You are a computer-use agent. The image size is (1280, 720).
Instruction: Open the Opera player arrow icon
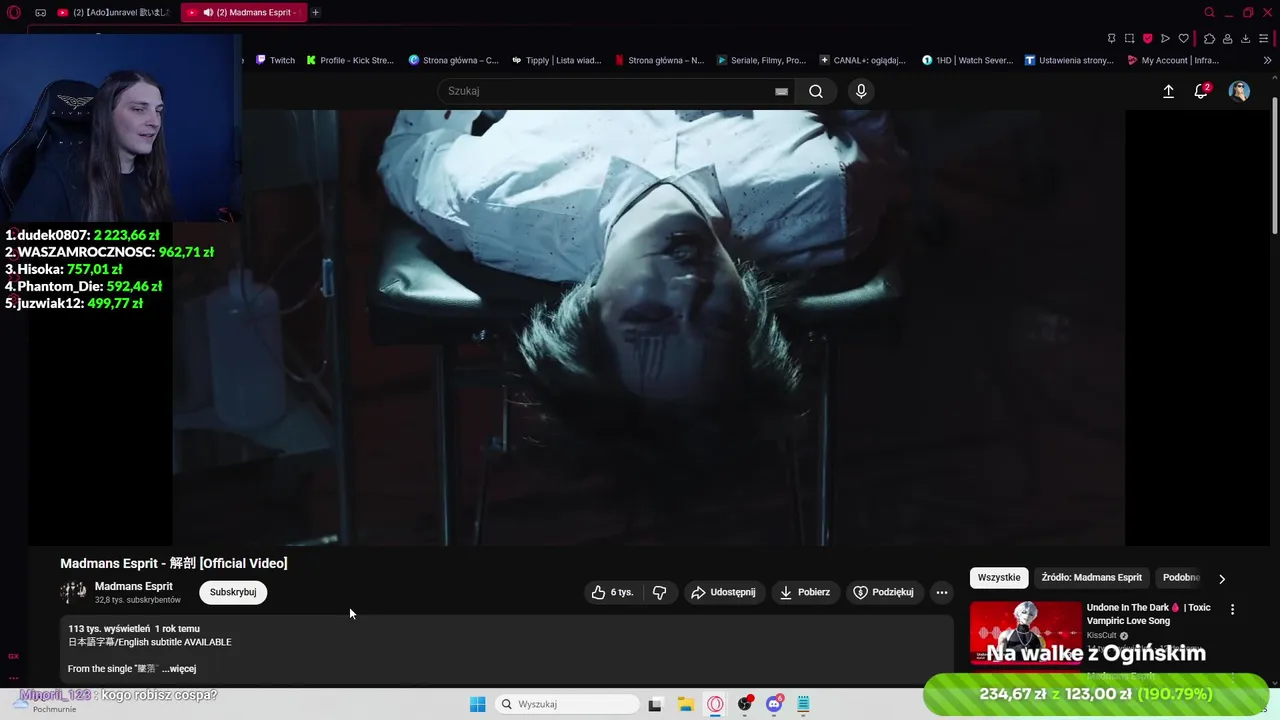[1165, 38]
